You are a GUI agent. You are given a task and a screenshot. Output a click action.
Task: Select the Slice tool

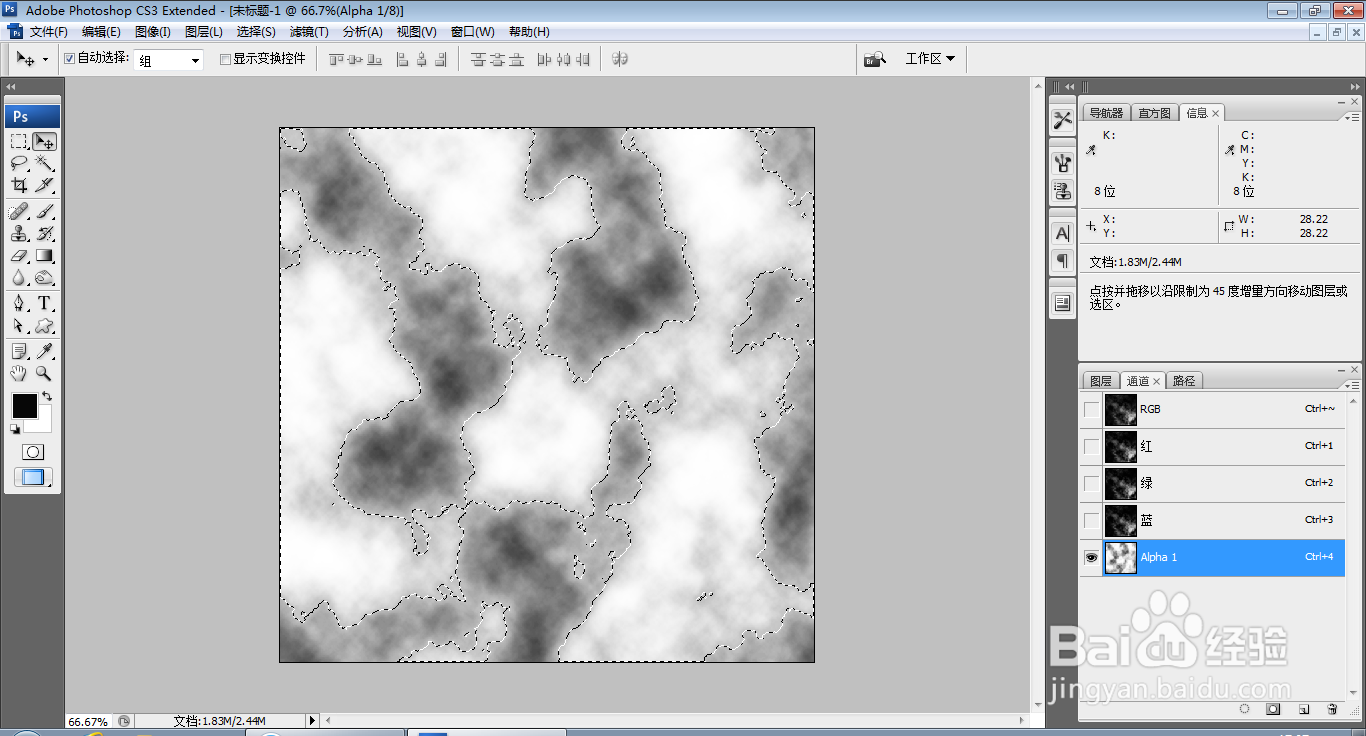pyautogui.click(x=44, y=185)
